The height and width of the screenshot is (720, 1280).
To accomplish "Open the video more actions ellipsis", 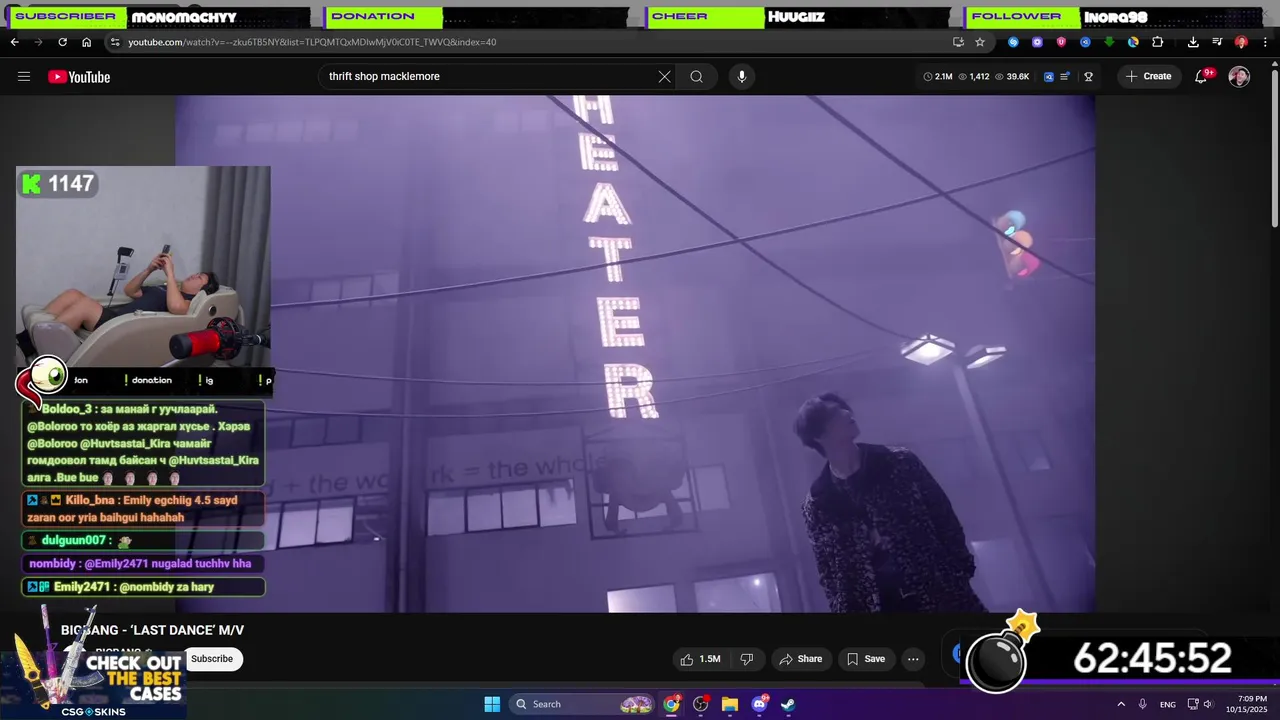I will pyautogui.click(x=913, y=659).
